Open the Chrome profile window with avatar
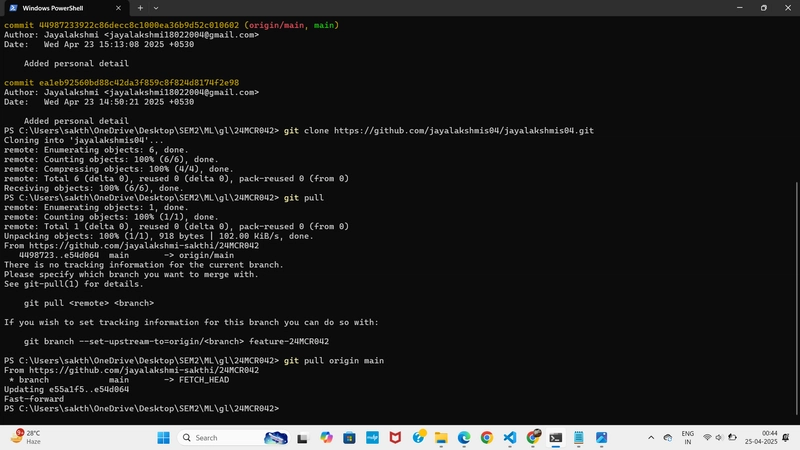The width and height of the screenshot is (800, 450). pos(533,437)
